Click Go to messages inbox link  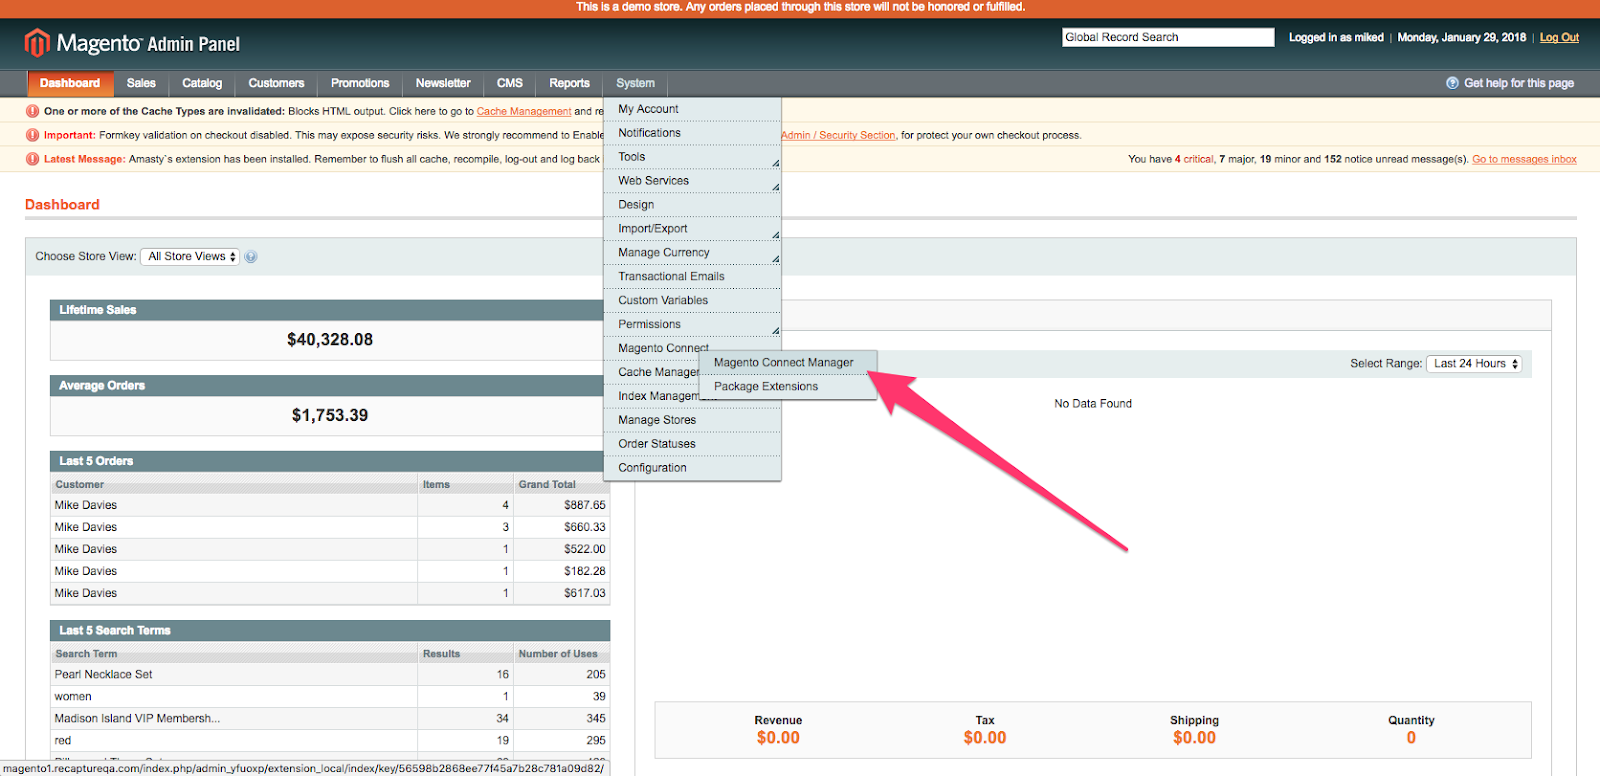pos(1524,160)
